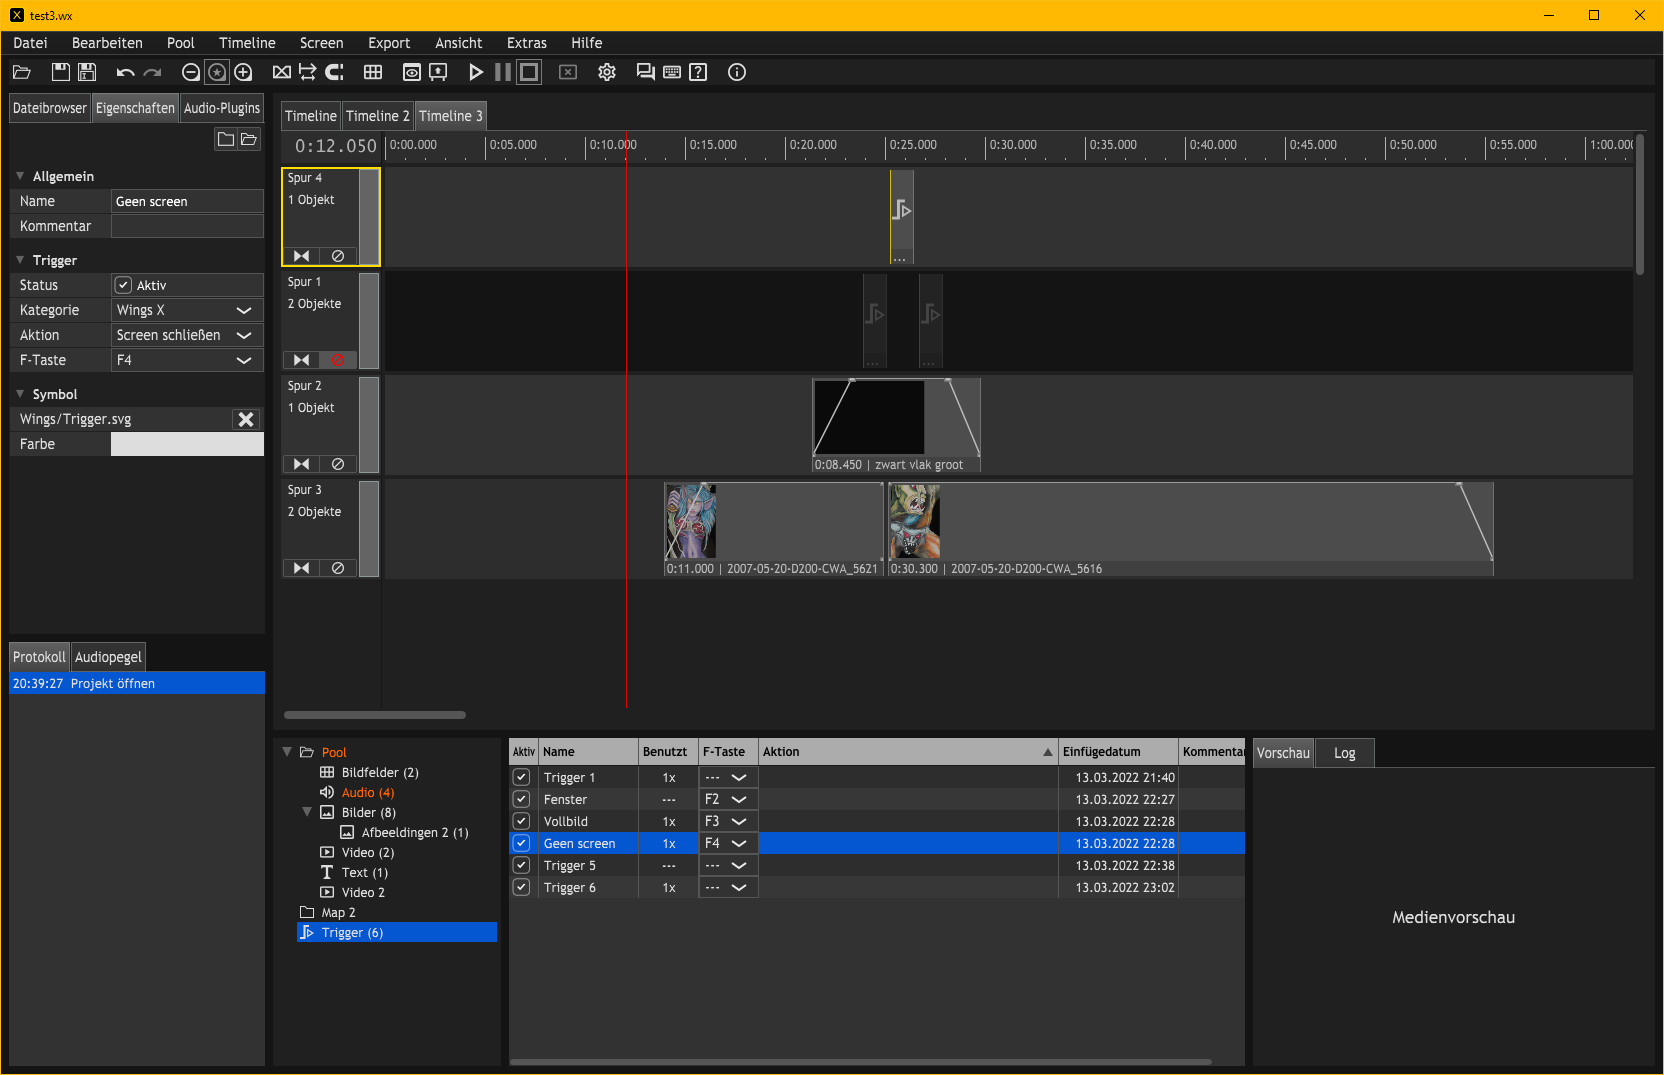Zoom out timeline with the minus icon

pyautogui.click(x=190, y=72)
